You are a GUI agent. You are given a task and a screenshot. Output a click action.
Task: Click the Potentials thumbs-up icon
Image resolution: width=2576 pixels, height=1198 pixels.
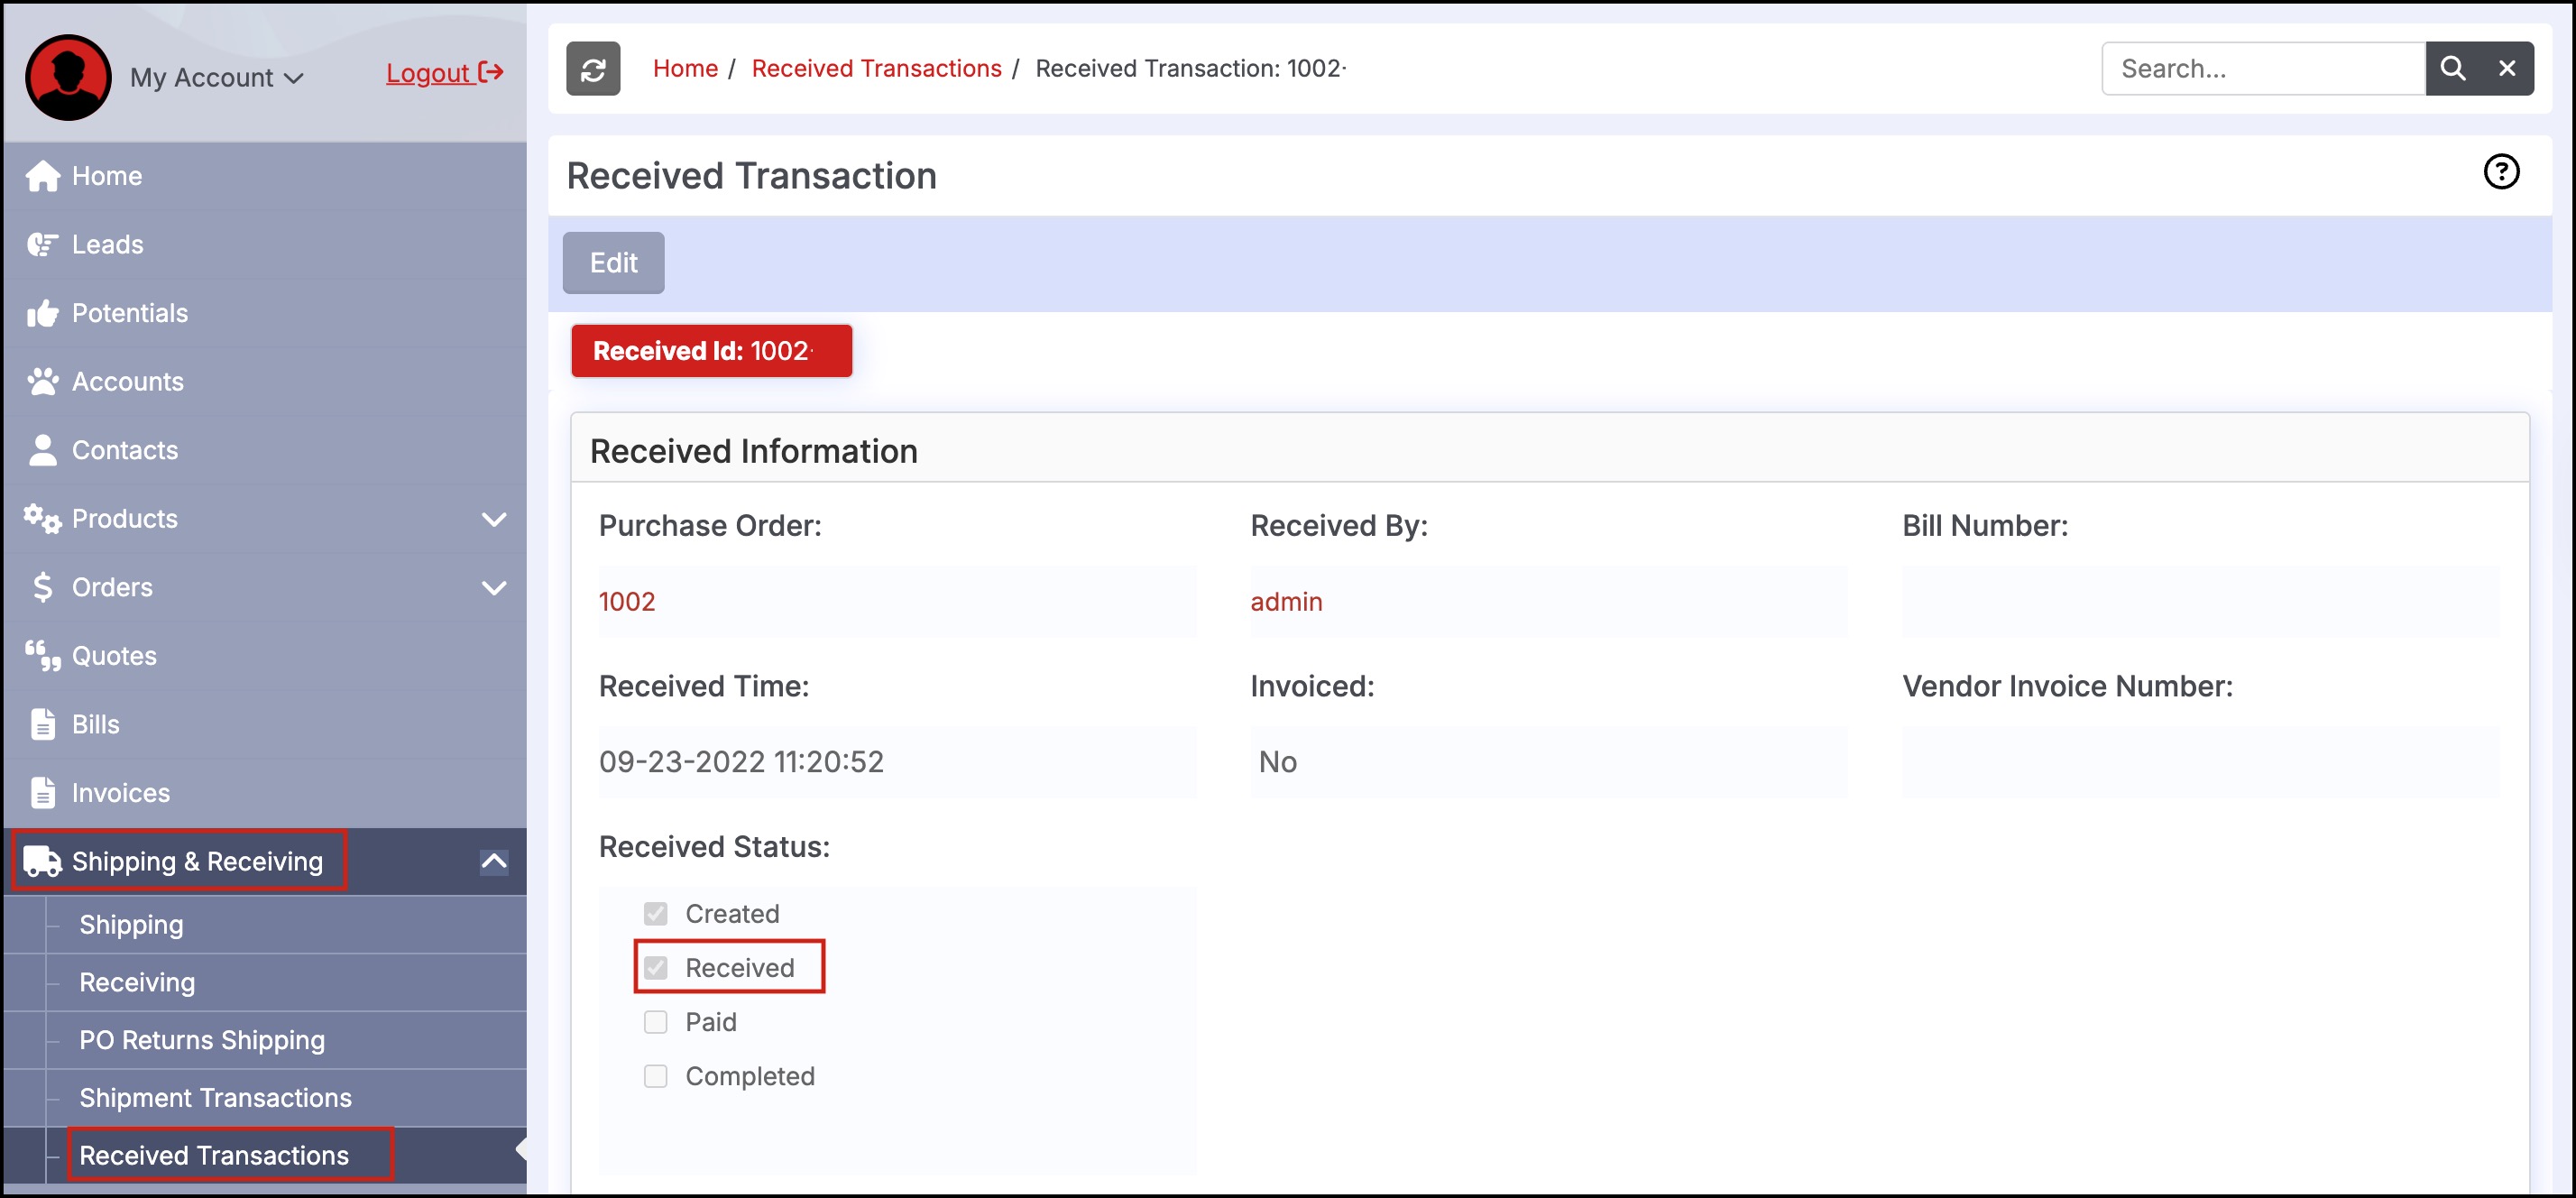point(42,313)
